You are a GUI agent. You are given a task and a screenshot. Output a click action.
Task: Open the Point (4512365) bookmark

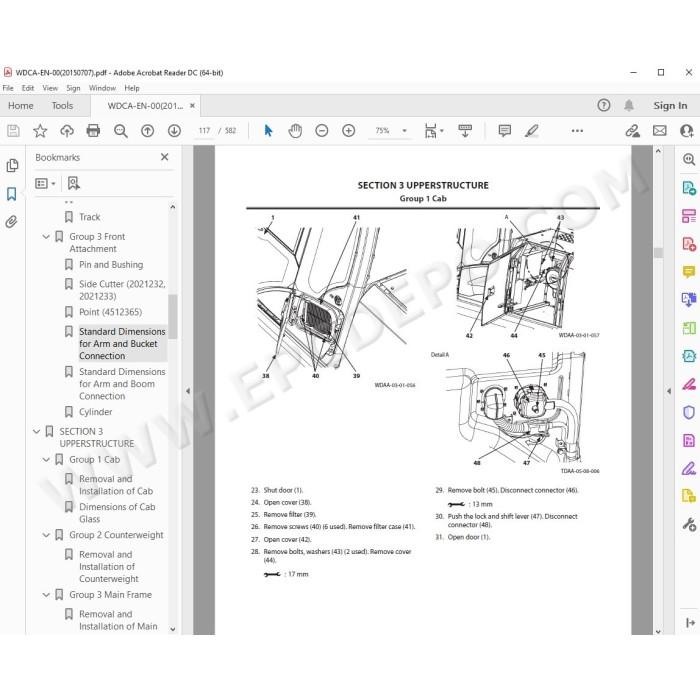(110, 312)
